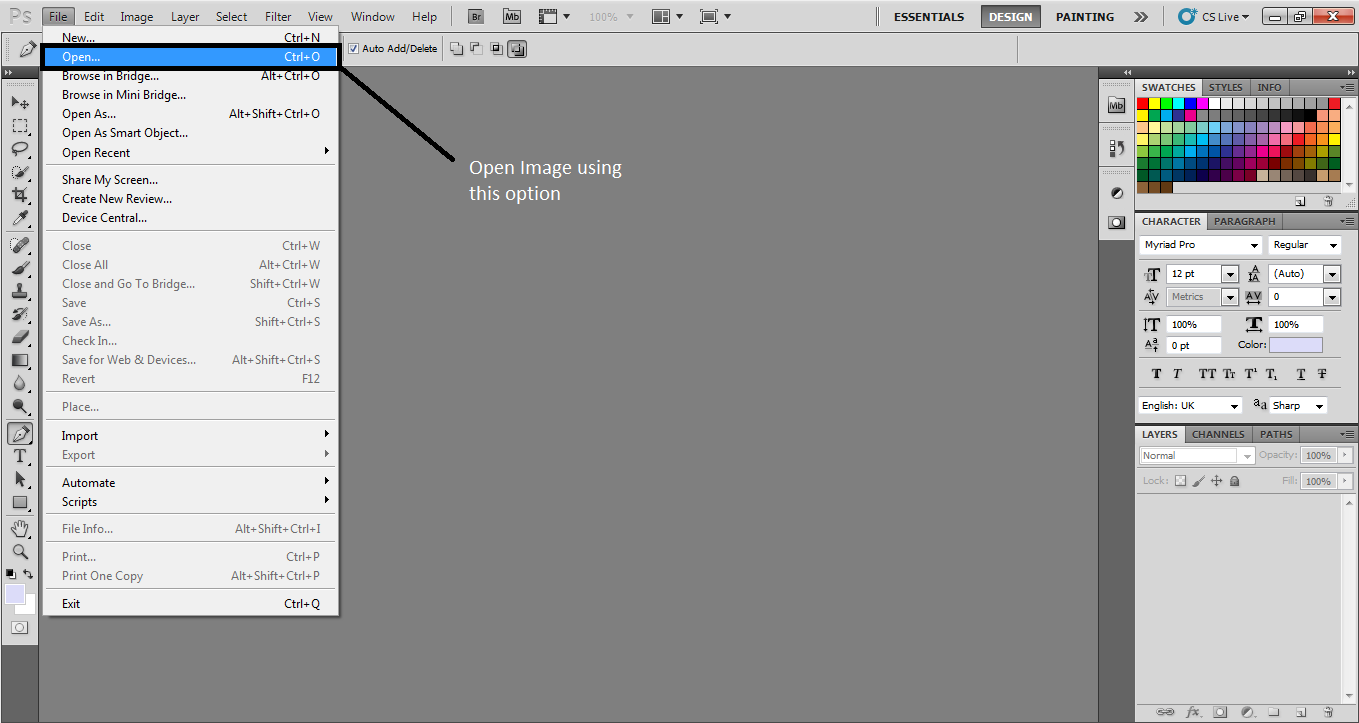Select the Eraser tool
The image size is (1359, 723).
(20, 337)
